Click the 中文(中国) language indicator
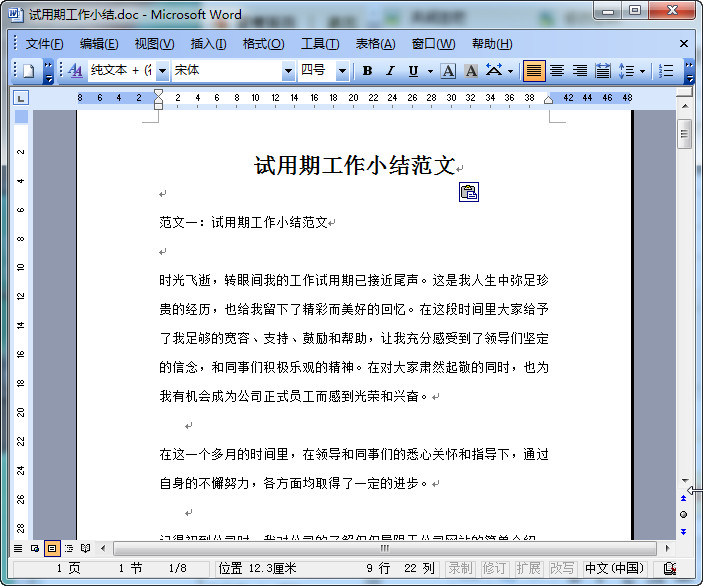Screen dimensions: 703x586 (x=614, y=569)
